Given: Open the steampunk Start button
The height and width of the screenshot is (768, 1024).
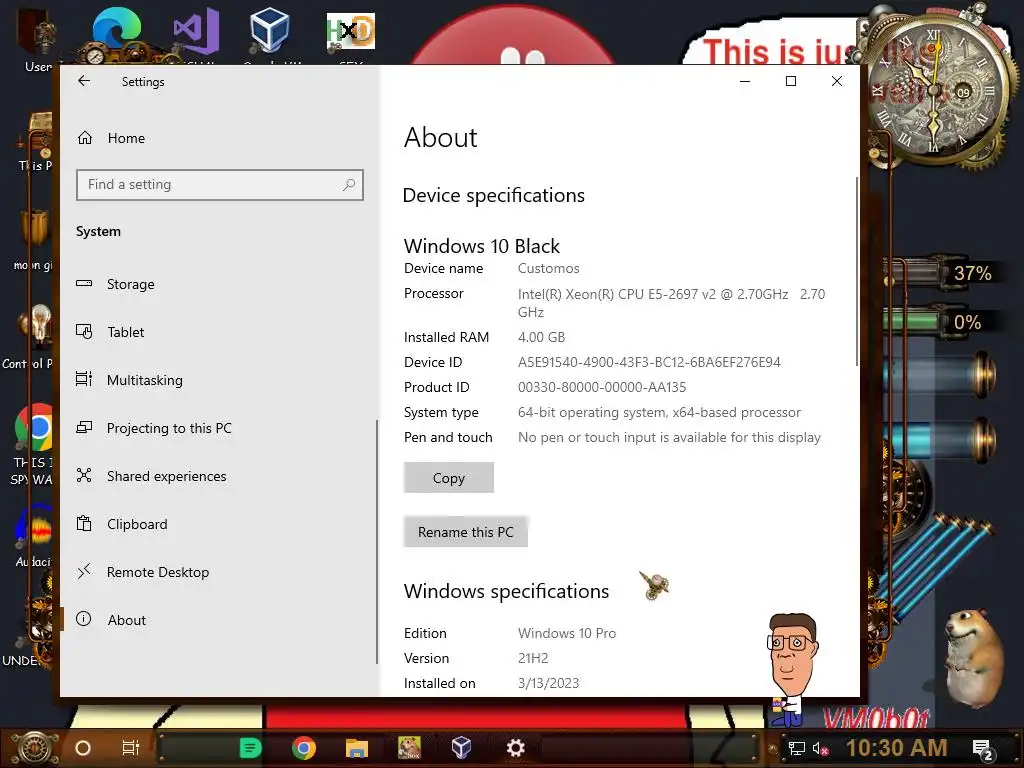Looking at the screenshot, I should point(36,748).
